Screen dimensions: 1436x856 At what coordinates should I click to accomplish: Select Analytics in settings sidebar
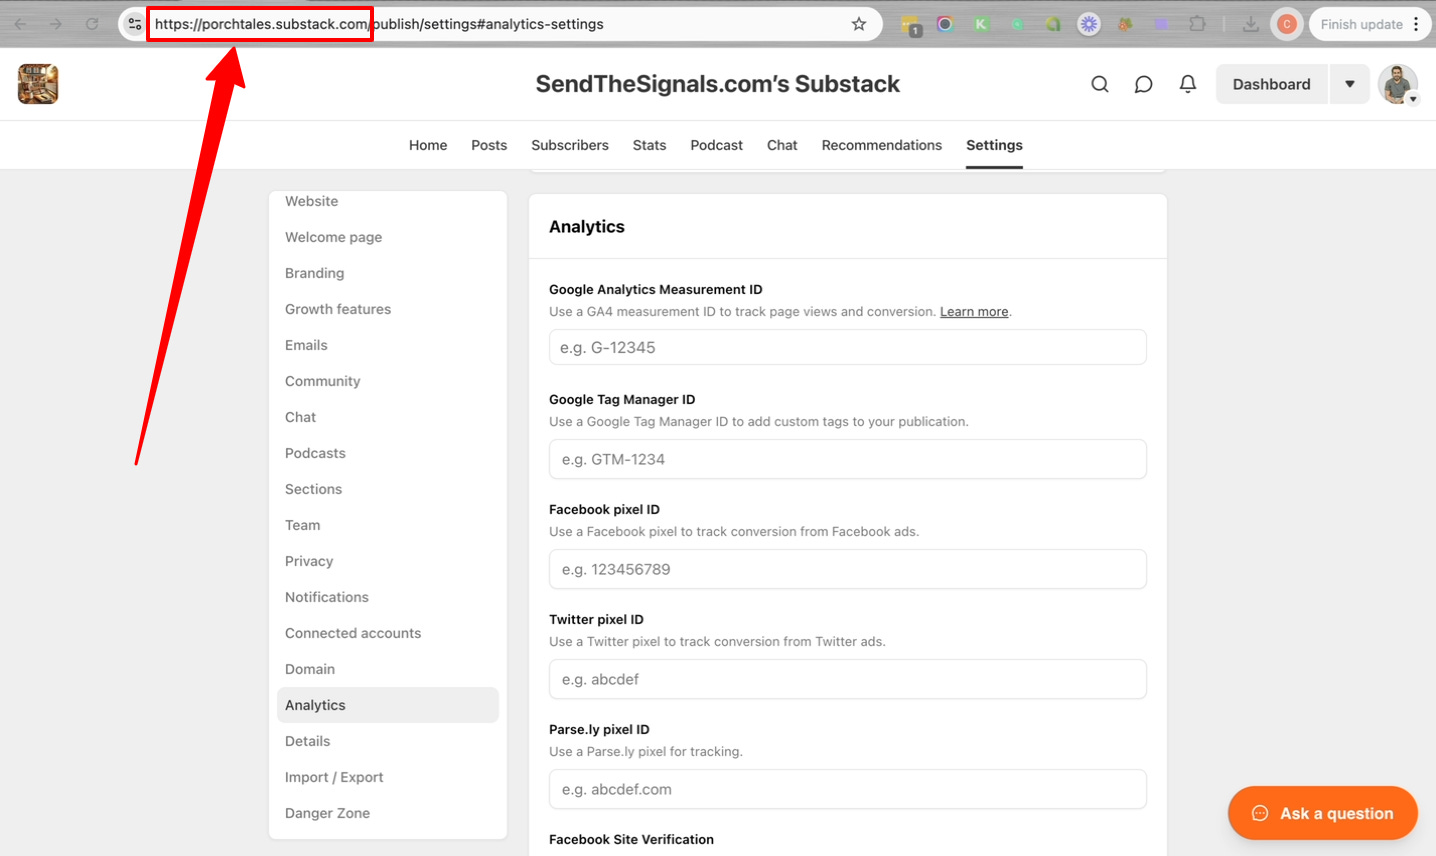pos(388,705)
